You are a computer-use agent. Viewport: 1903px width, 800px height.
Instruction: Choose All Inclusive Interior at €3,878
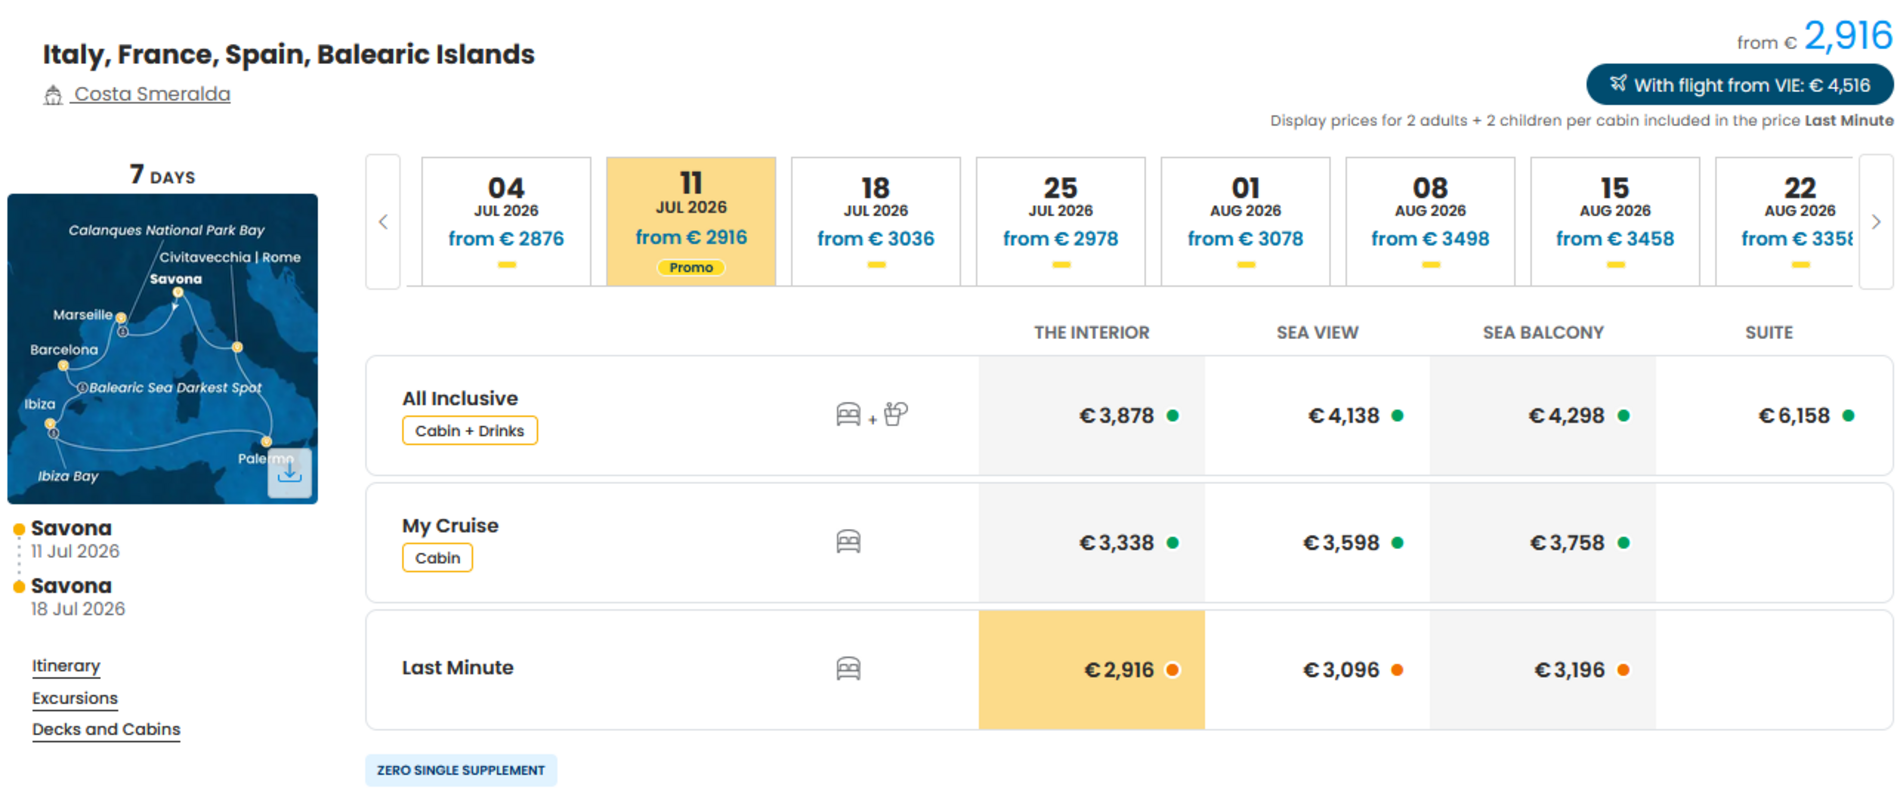tap(1092, 415)
